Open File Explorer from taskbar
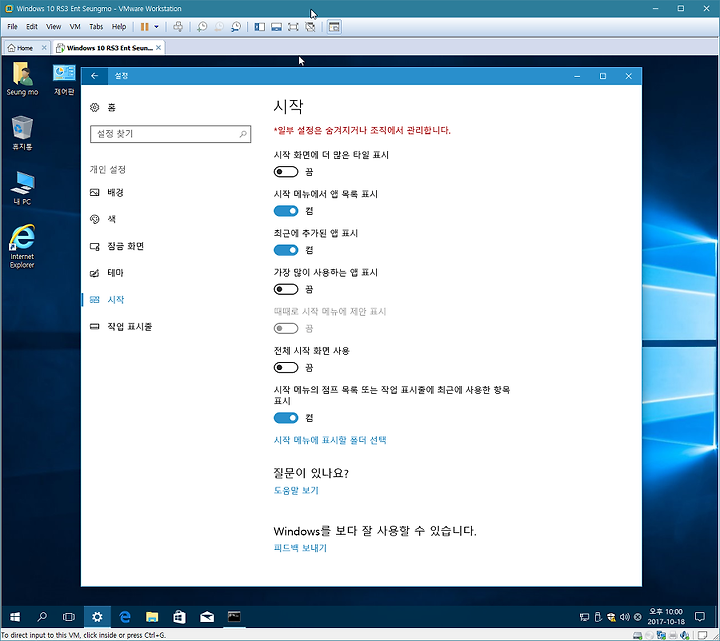Image resolution: width=720 pixels, height=641 pixels. pyautogui.click(x=152, y=617)
